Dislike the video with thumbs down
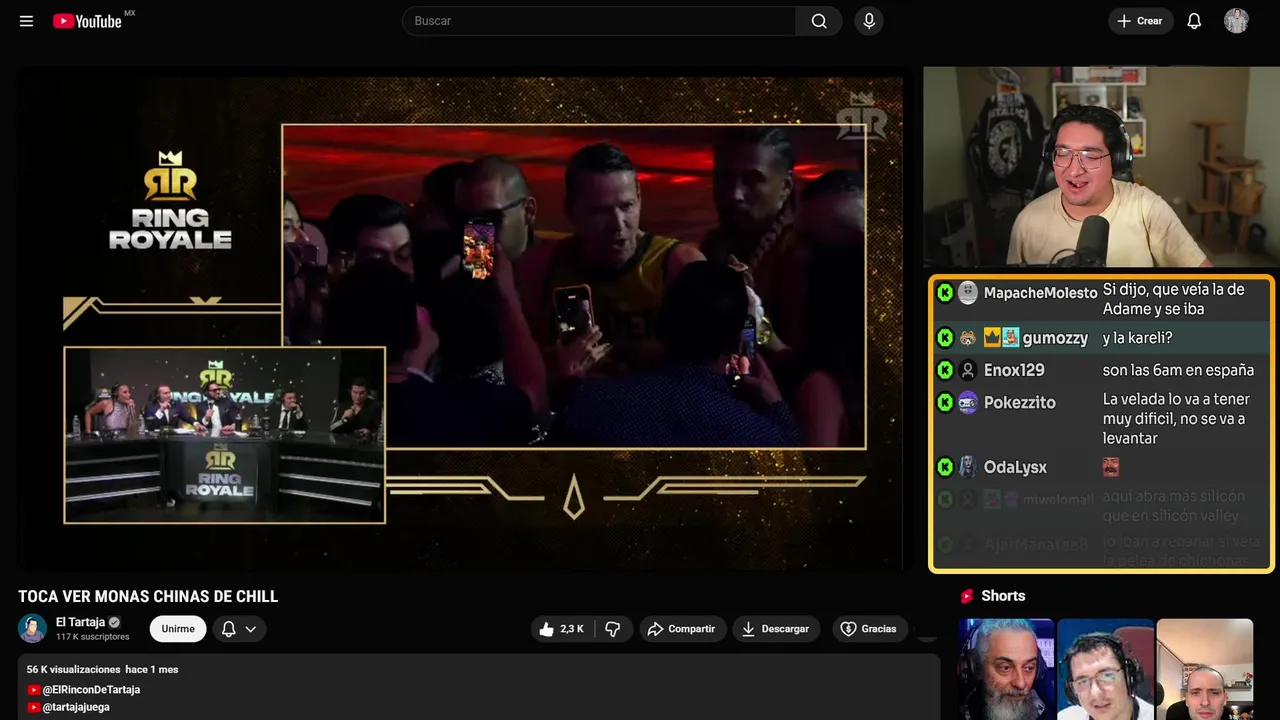The width and height of the screenshot is (1280, 720). [613, 629]
